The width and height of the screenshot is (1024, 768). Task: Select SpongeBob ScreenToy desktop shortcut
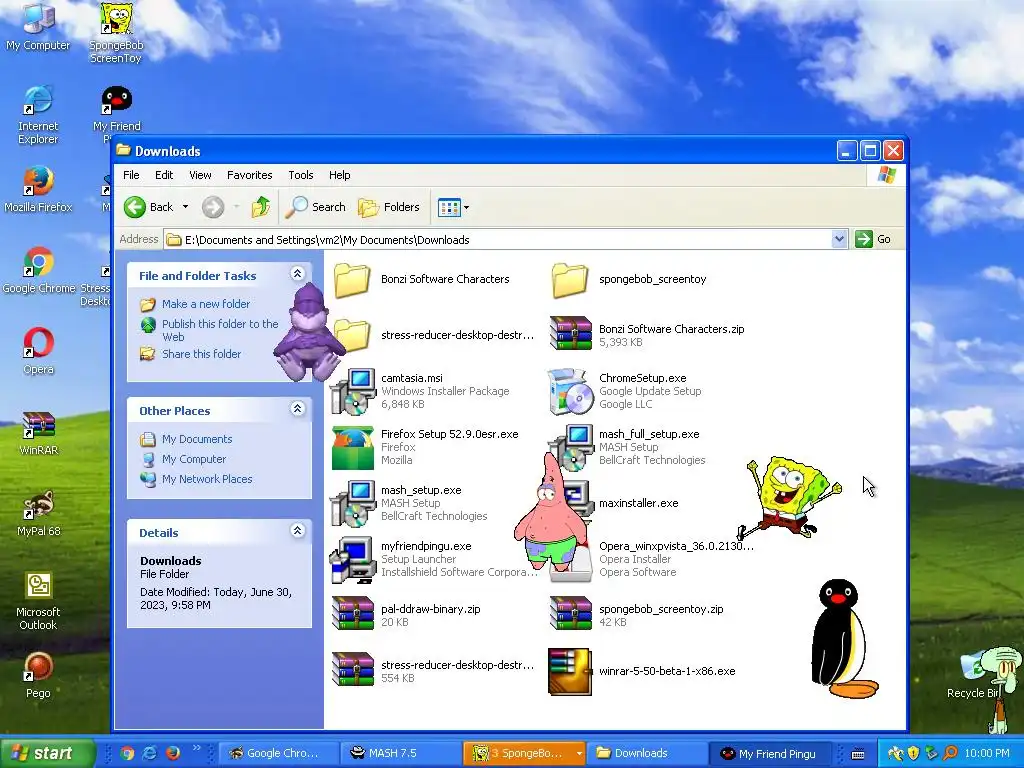click(x=116, y=33)
